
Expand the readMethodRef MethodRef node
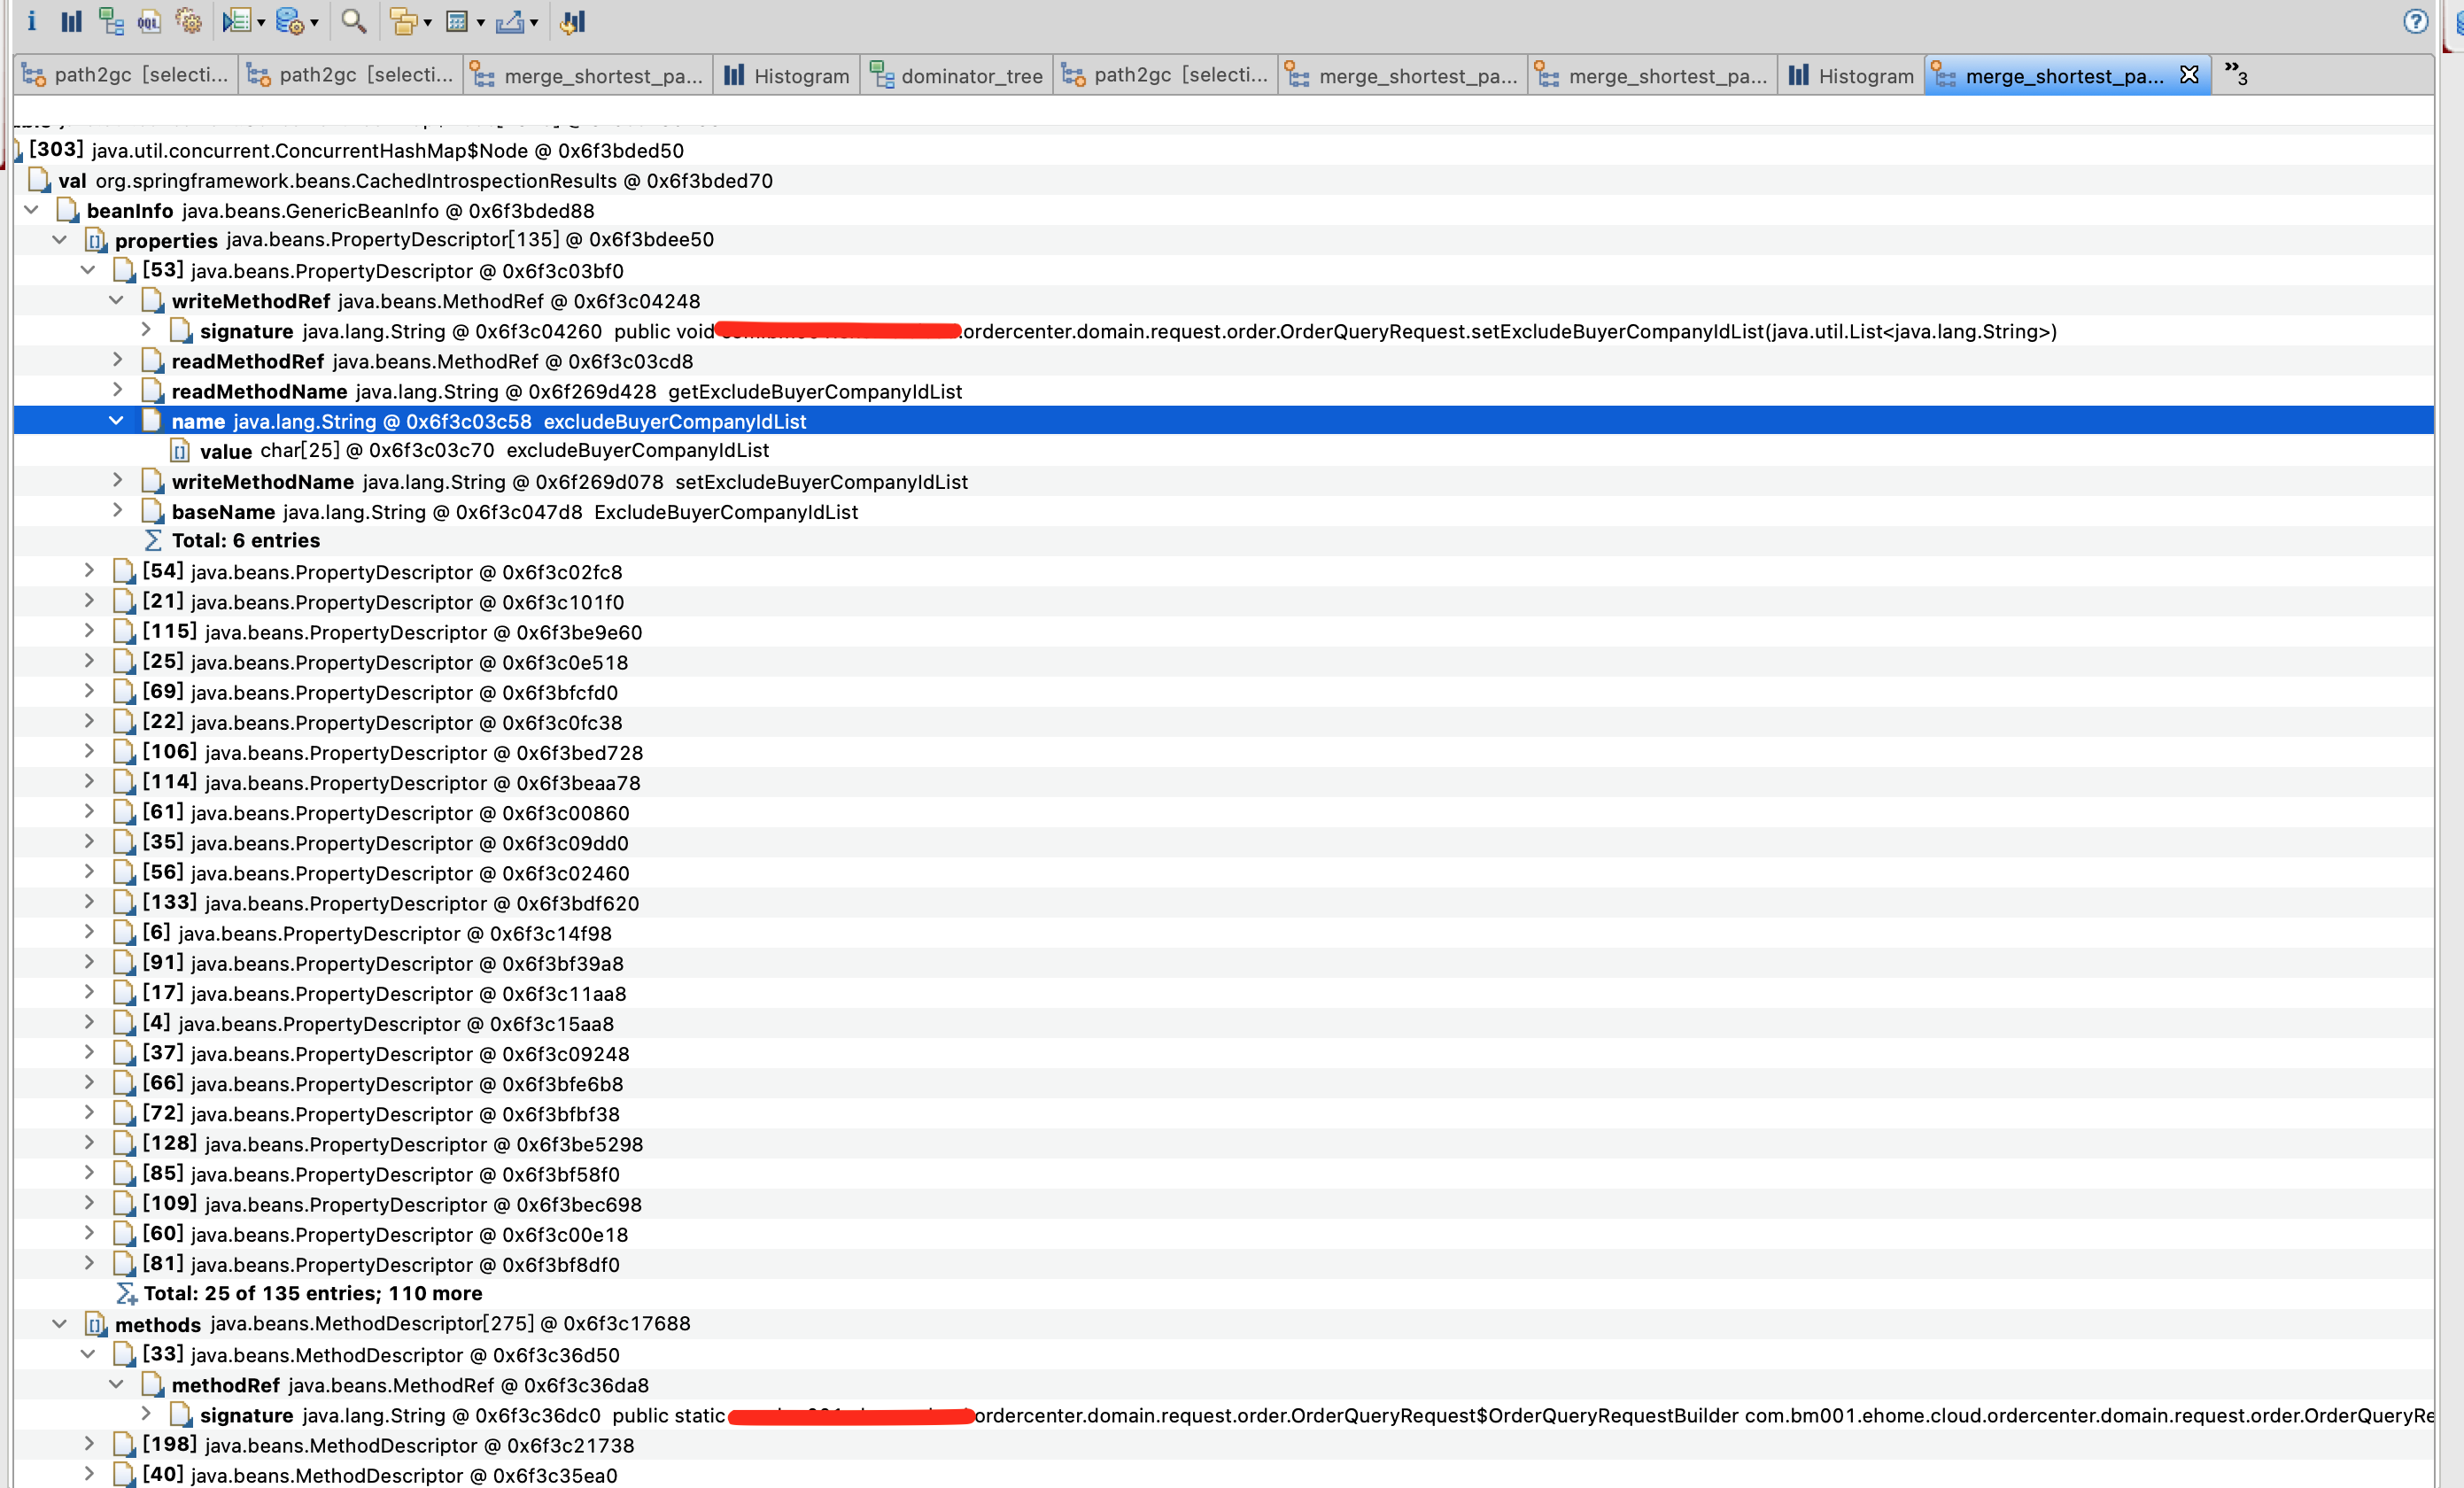coord(117,360)
